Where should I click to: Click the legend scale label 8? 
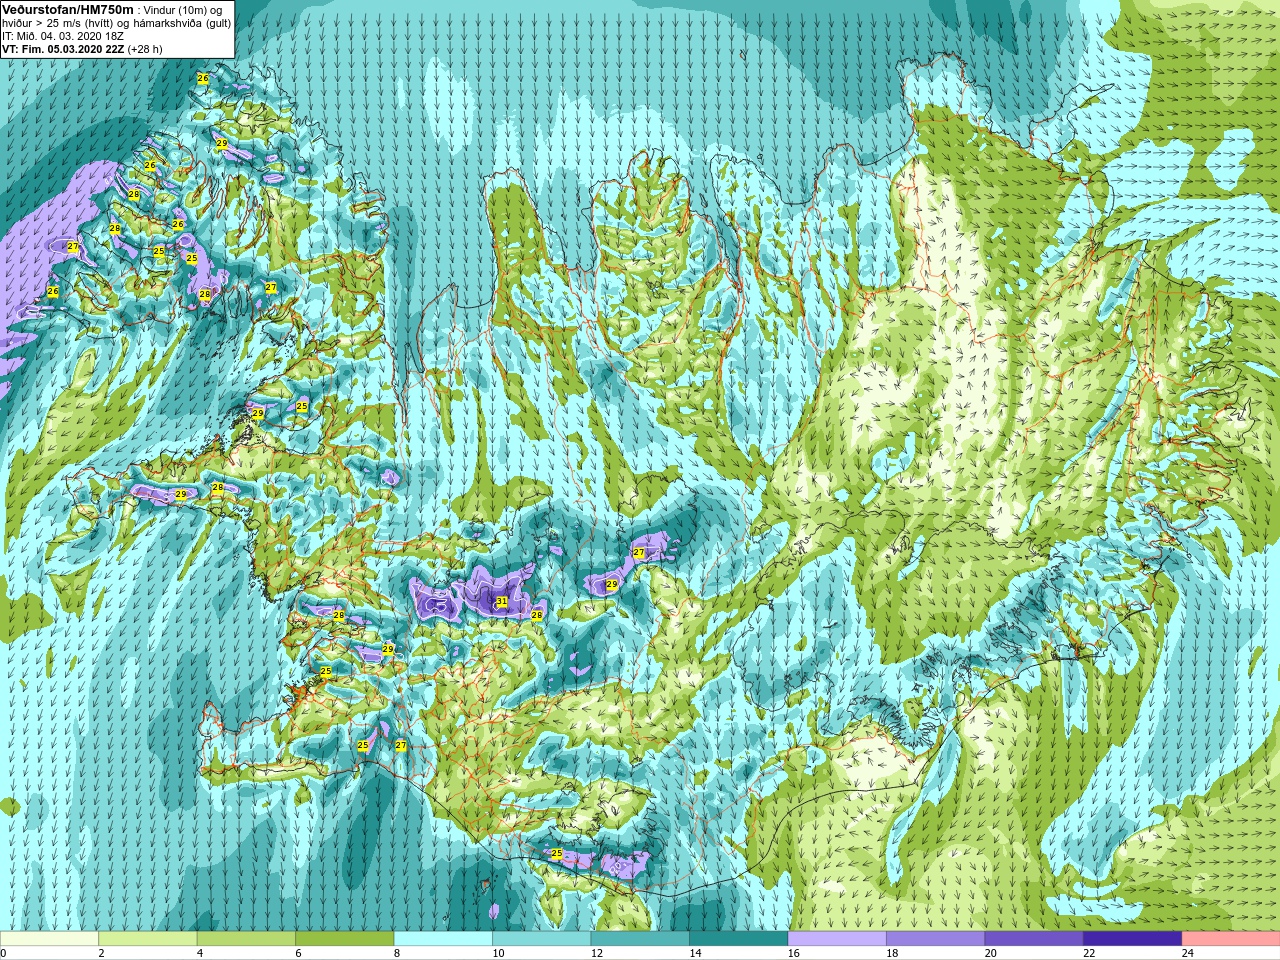396,953
